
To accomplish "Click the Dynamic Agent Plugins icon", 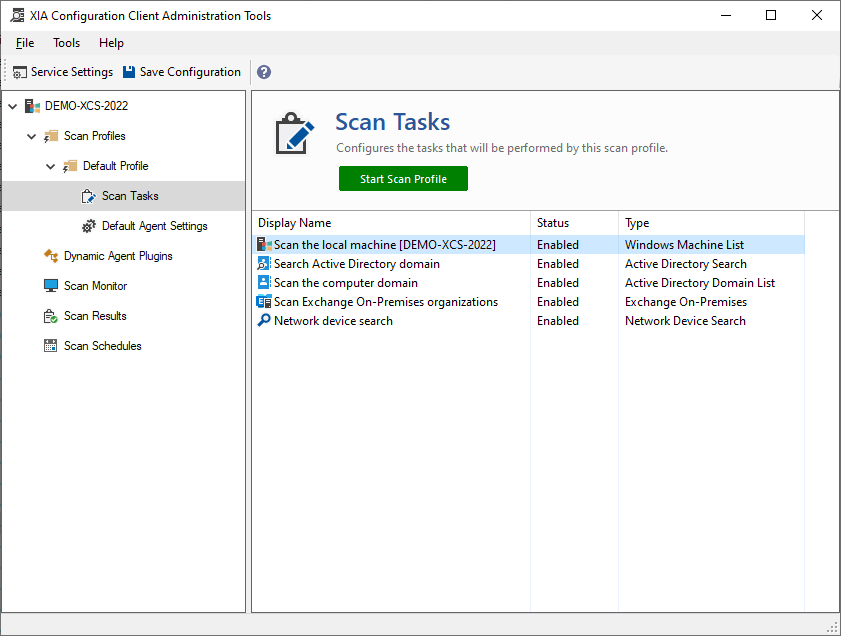I will pyautogui.click(x=51, y=256).
